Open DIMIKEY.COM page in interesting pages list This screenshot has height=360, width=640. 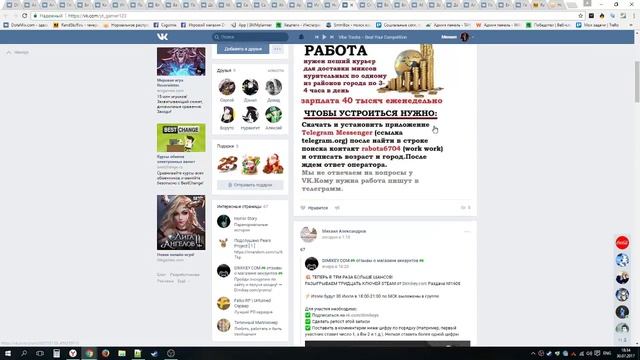coord(258,270)
